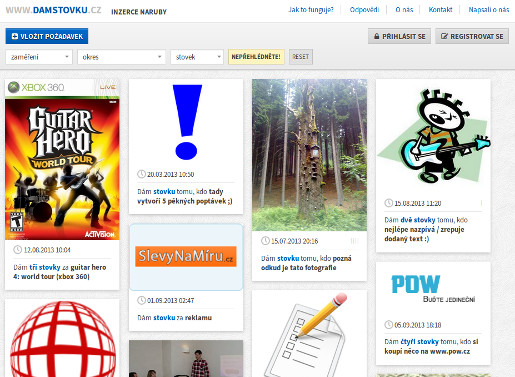Viewport: 515px width, 377px height.
Task: Click the clock icon beside 05.03.2013 18:18
Action: [x=389, y=325]
